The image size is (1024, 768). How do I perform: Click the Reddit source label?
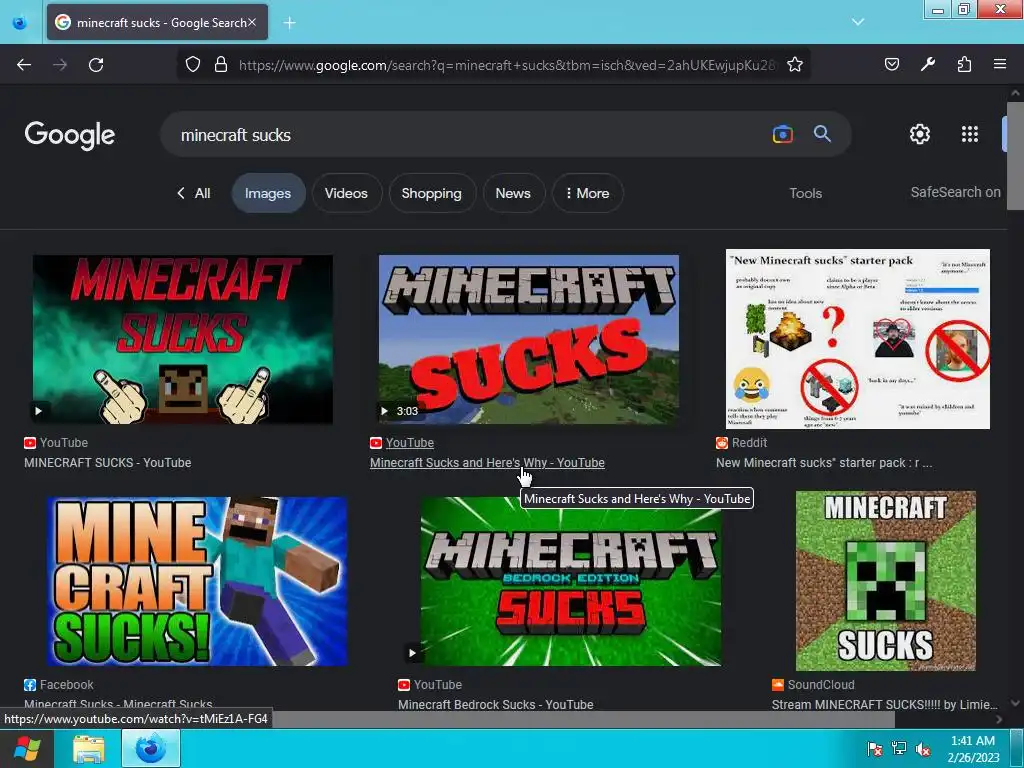(749, 443)
